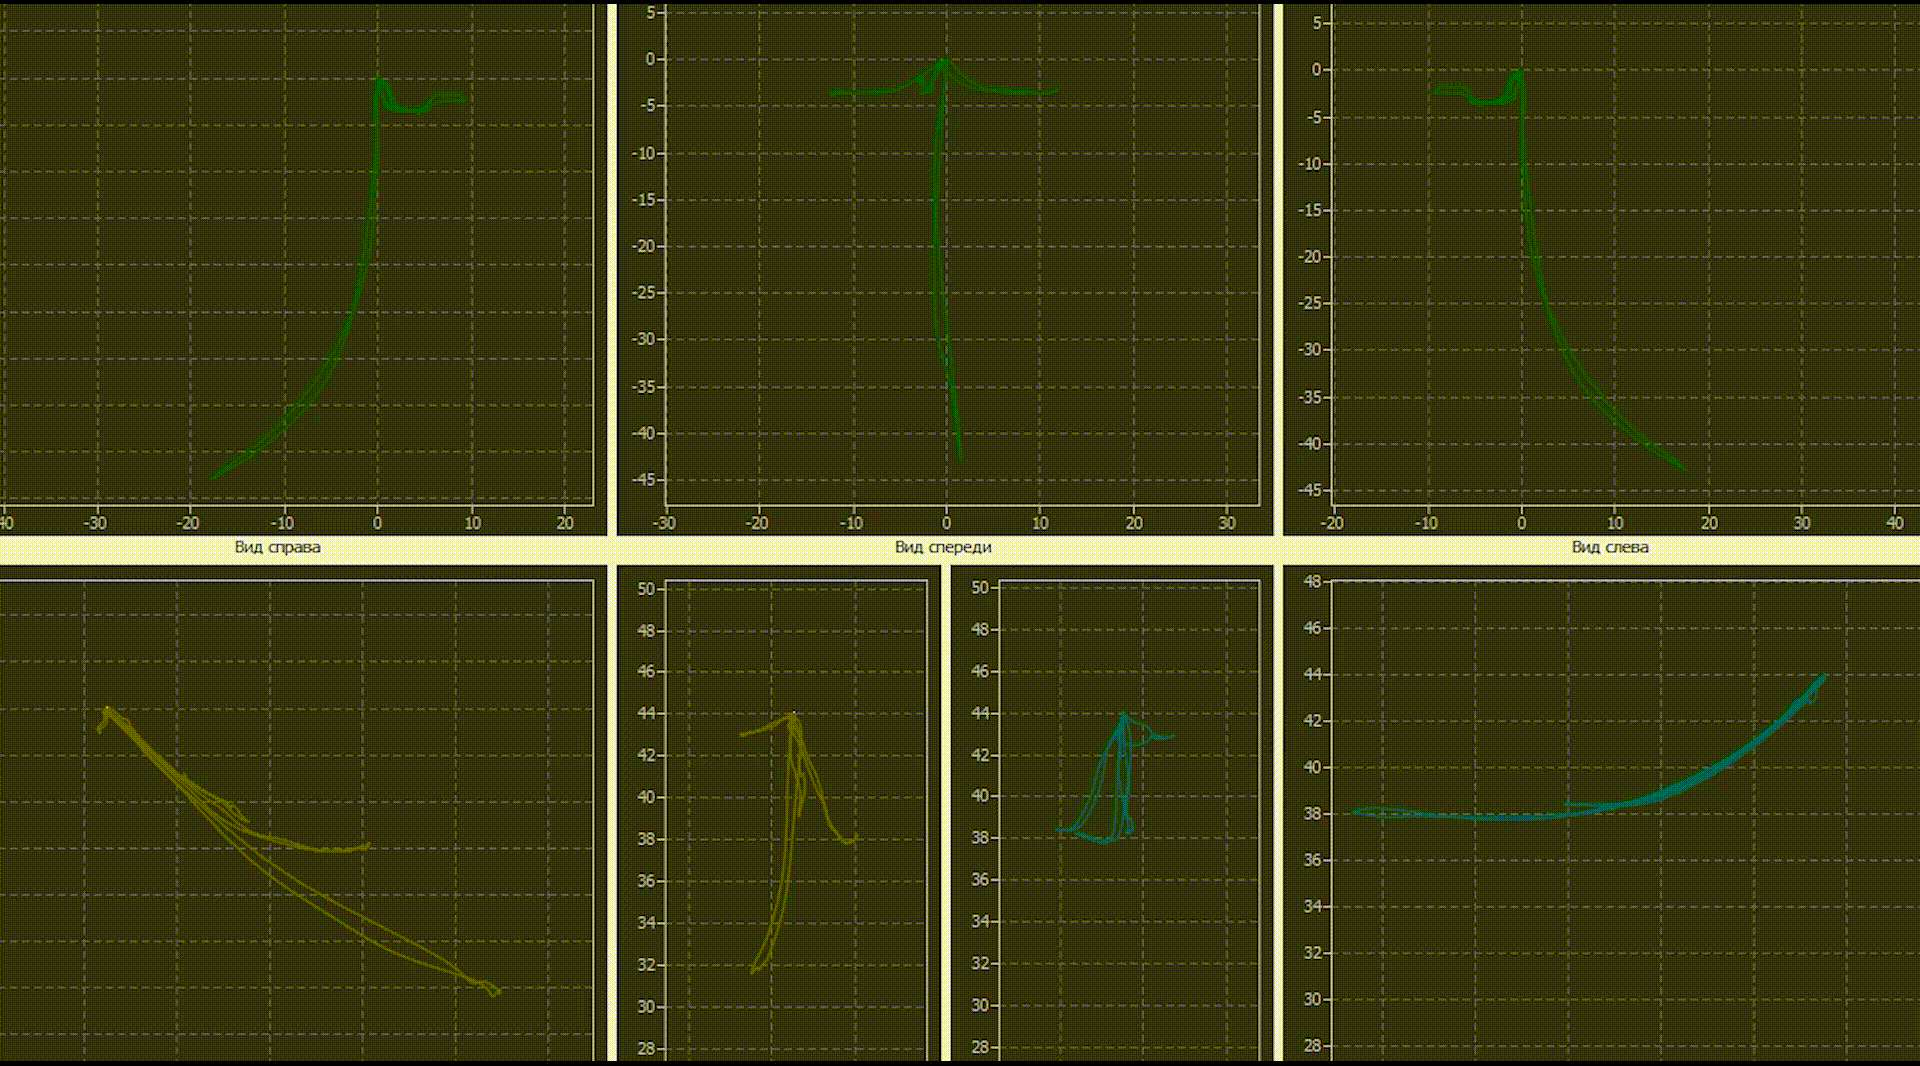Click the green peak in the front view chart
The width and height of the screenshot is (1920, 1066).
pos(944,60)
